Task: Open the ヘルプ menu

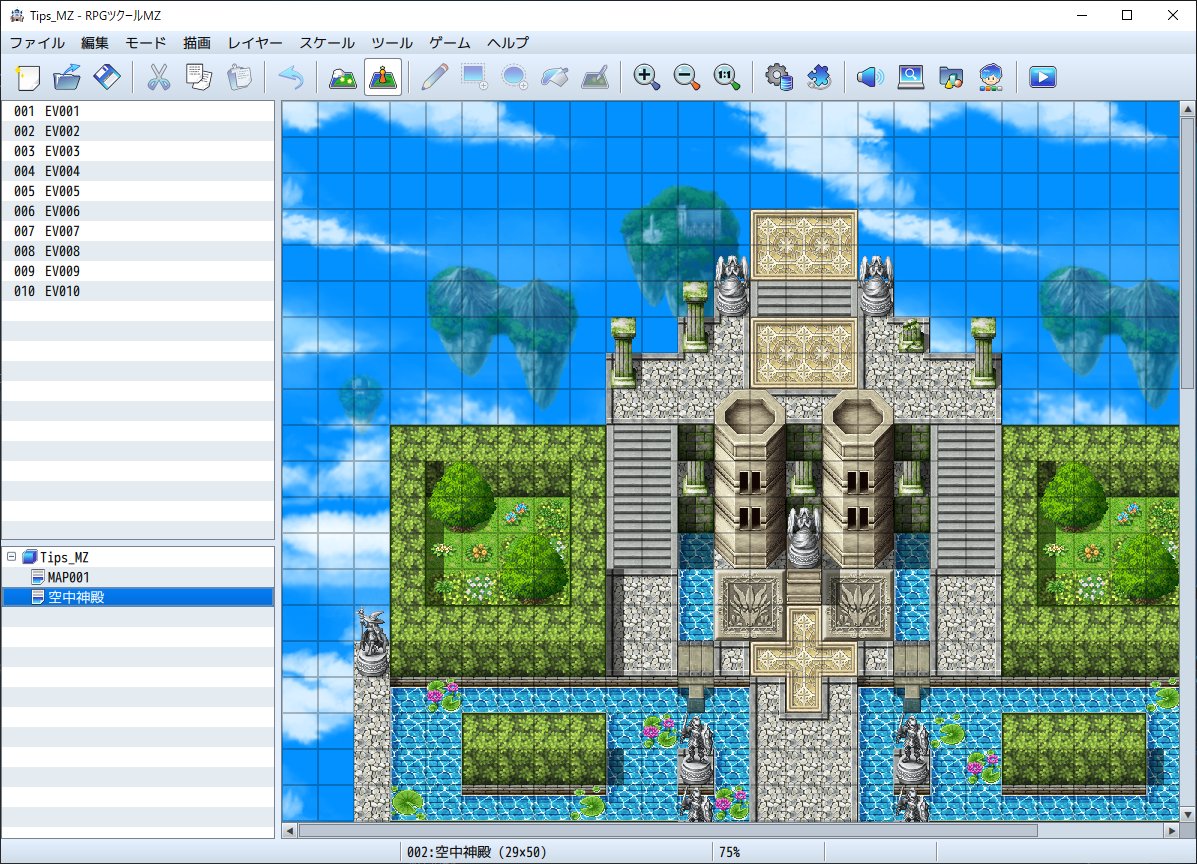Action: pyautogui.click(x=508, y=43)
